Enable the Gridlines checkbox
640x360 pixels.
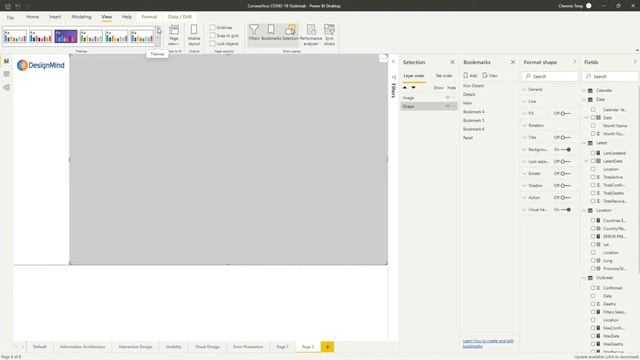coord(212,27)
